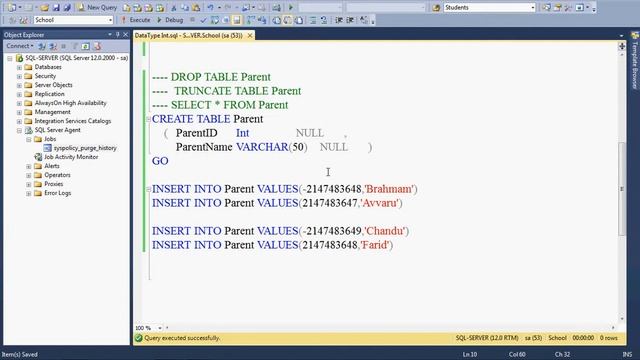Click the Parse checkmark icon
640x360 pixels.
click(203, 20)
